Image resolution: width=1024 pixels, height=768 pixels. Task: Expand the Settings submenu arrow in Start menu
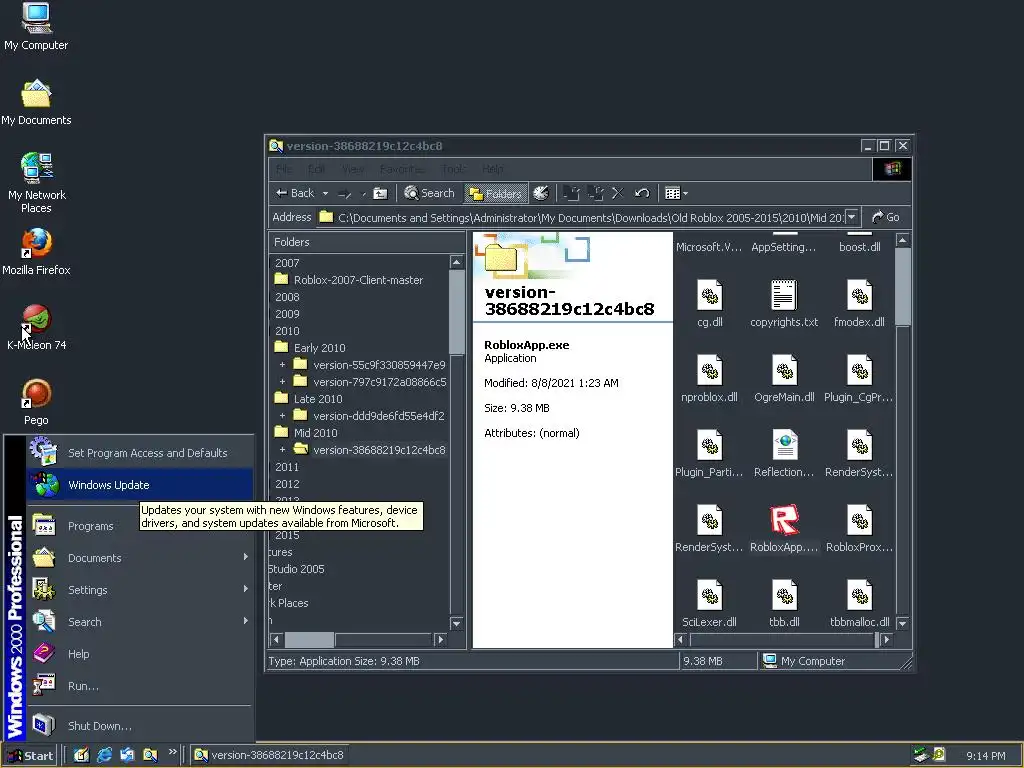tap(246, 589)
